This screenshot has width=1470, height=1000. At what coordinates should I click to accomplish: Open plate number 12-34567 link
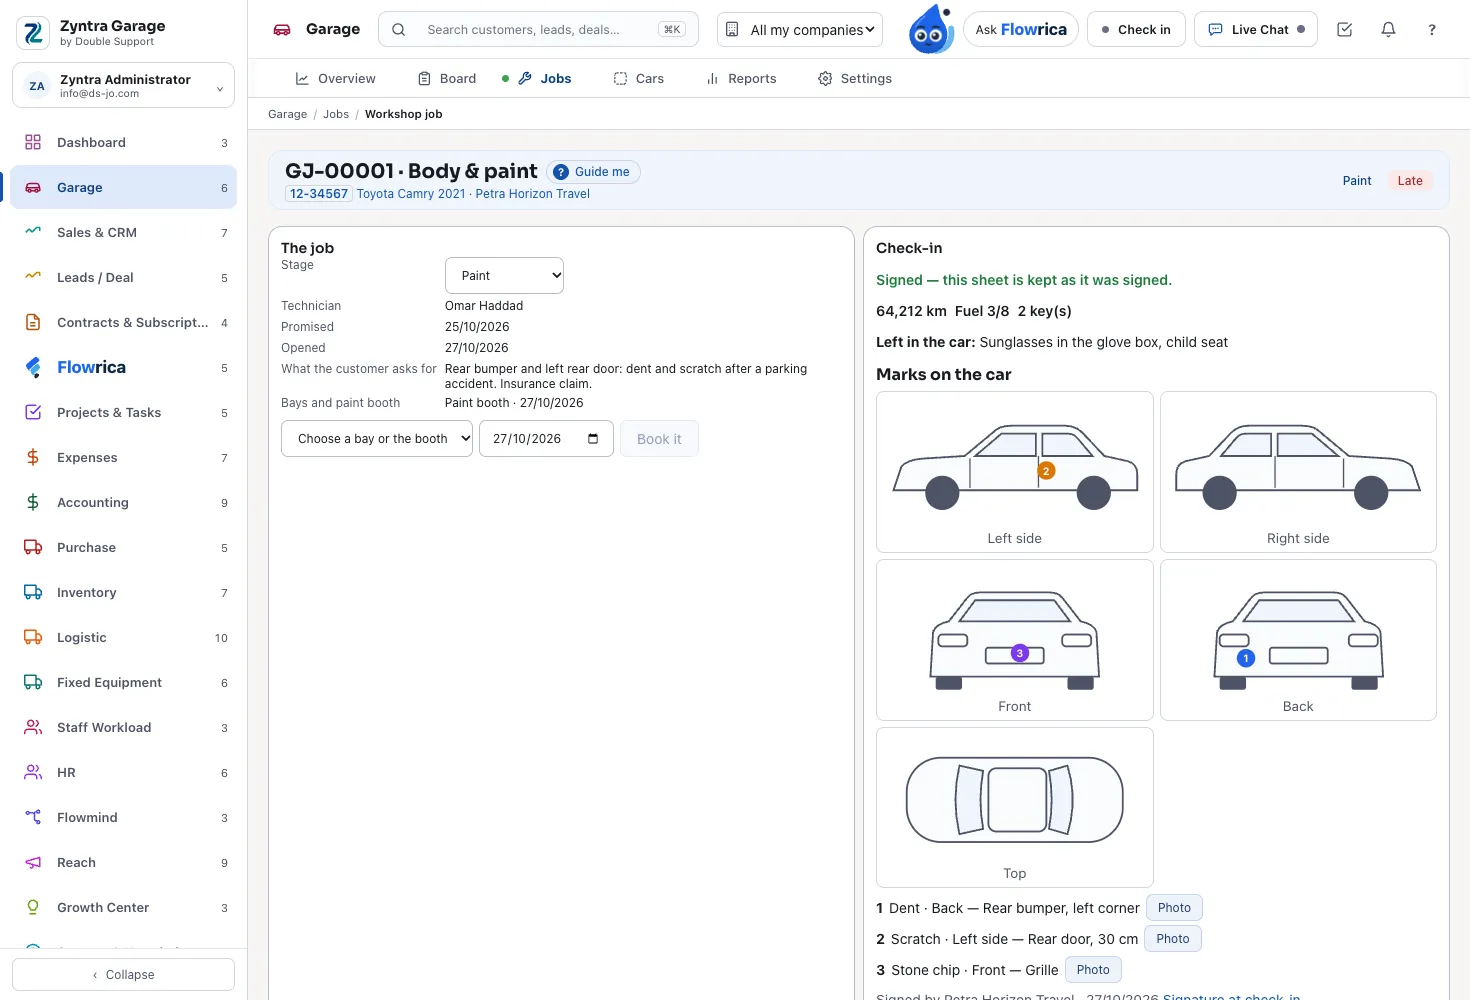point(319,194)
